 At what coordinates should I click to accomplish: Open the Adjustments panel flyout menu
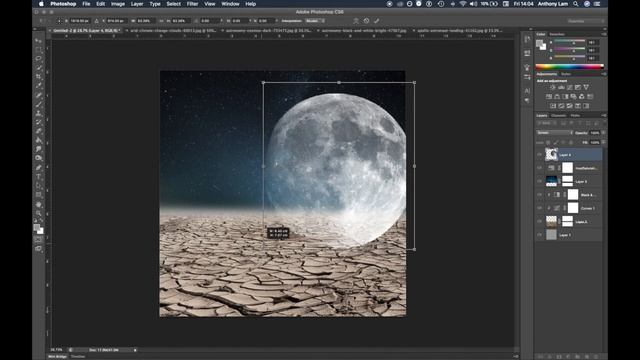604,74
